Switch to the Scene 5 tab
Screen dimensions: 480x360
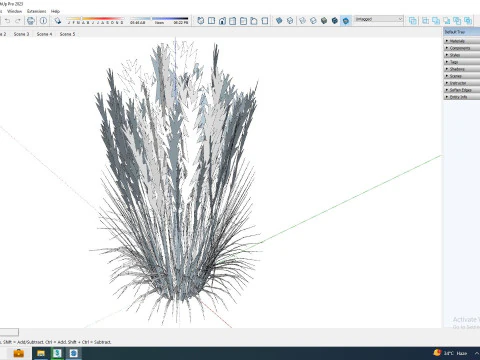[67, 34]
